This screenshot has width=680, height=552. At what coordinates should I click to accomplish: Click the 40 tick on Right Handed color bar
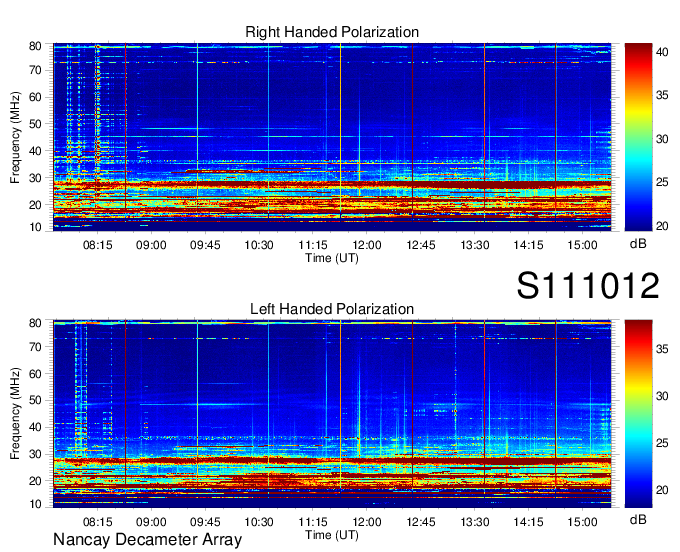click(662, 52)
